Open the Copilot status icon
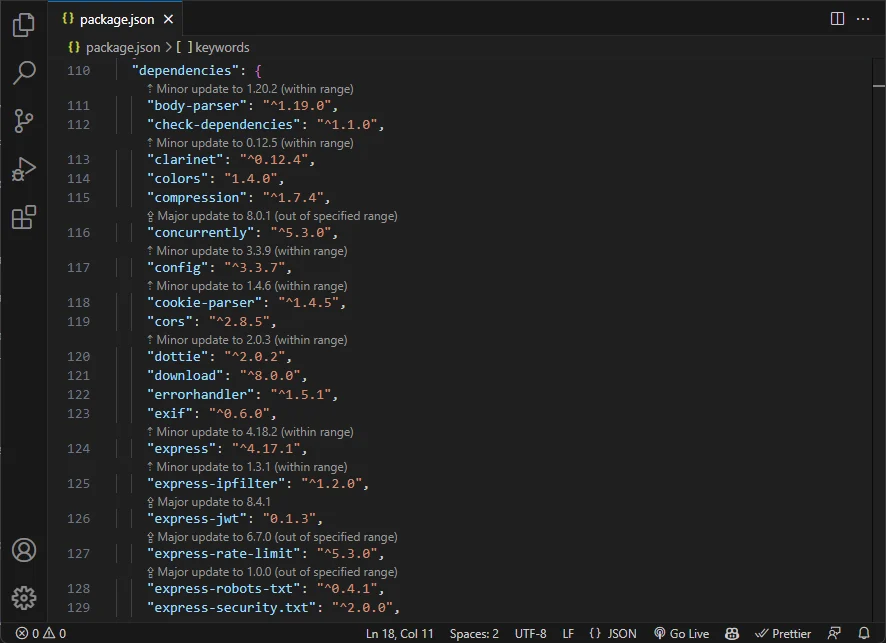Screen dimensions: 886x643 (732, 633)
